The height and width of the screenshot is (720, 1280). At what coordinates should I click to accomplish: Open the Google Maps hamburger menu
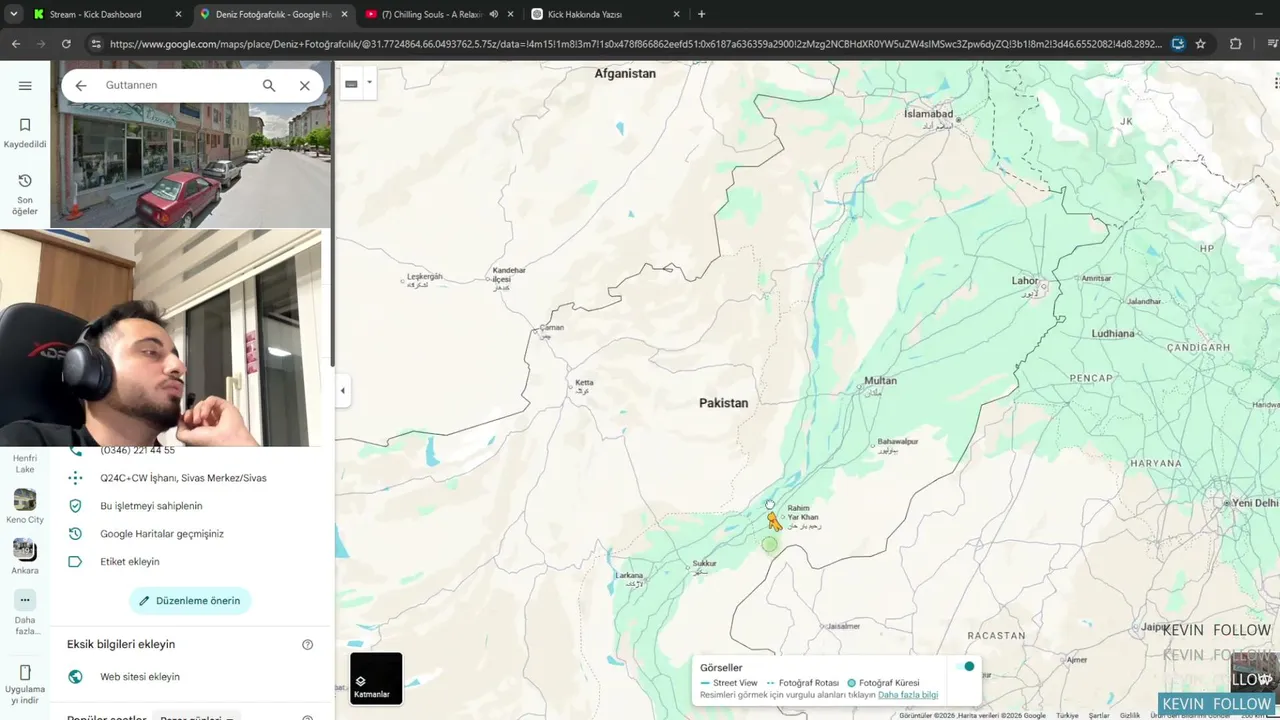pos(25,86)
